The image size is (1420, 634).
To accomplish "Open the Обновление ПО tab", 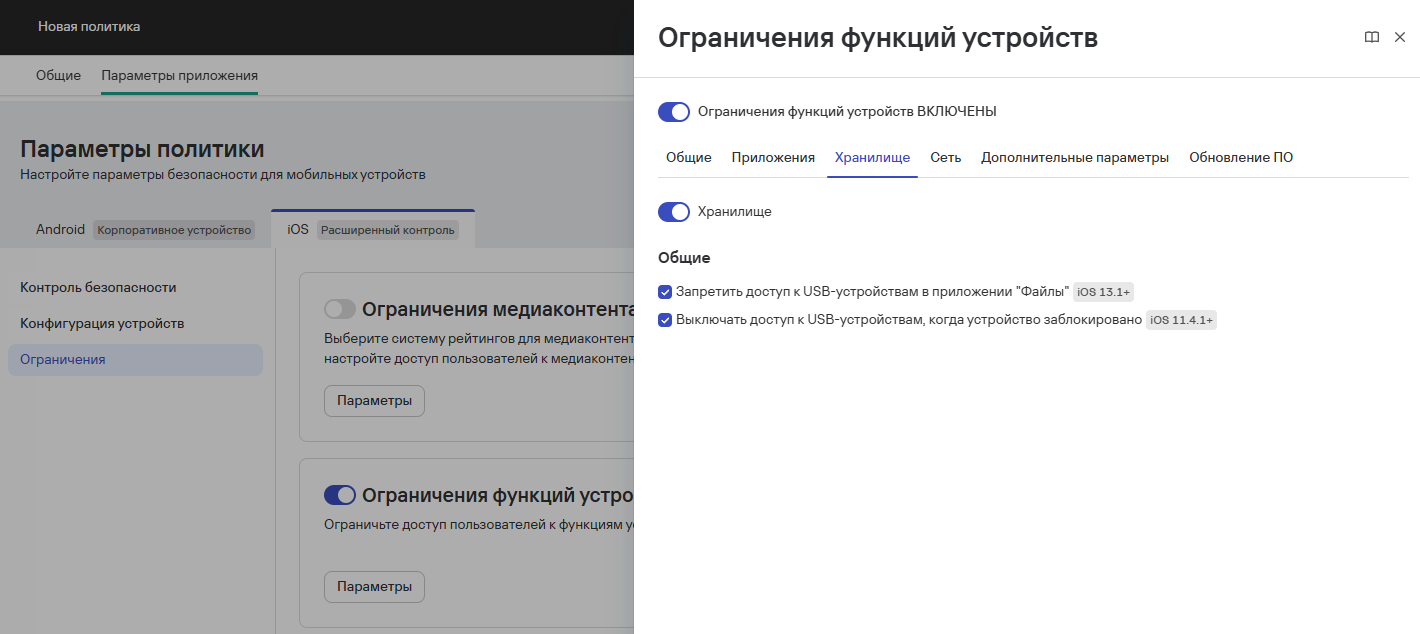I will click(x=1241, y=158).
